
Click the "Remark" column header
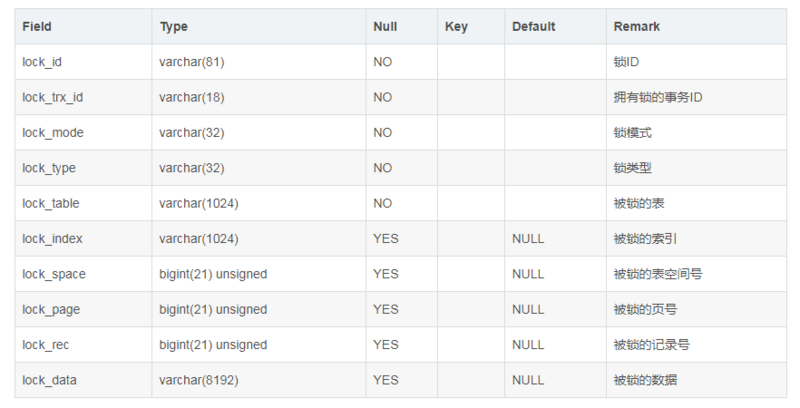click(636, 27)
